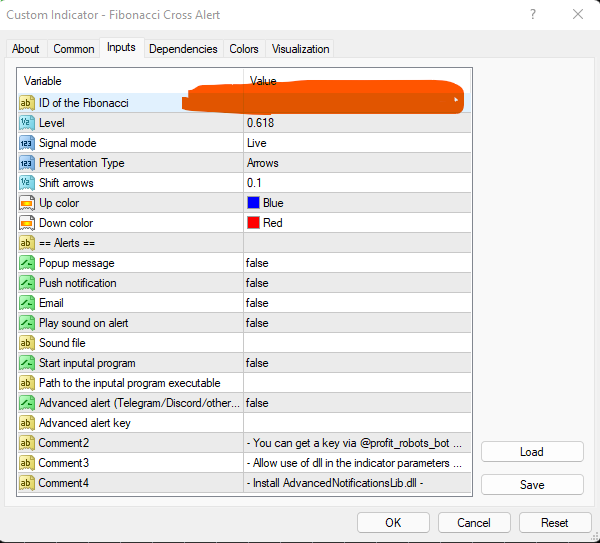Click the string icon beside Path to the inputal program executable

[27, 383]
